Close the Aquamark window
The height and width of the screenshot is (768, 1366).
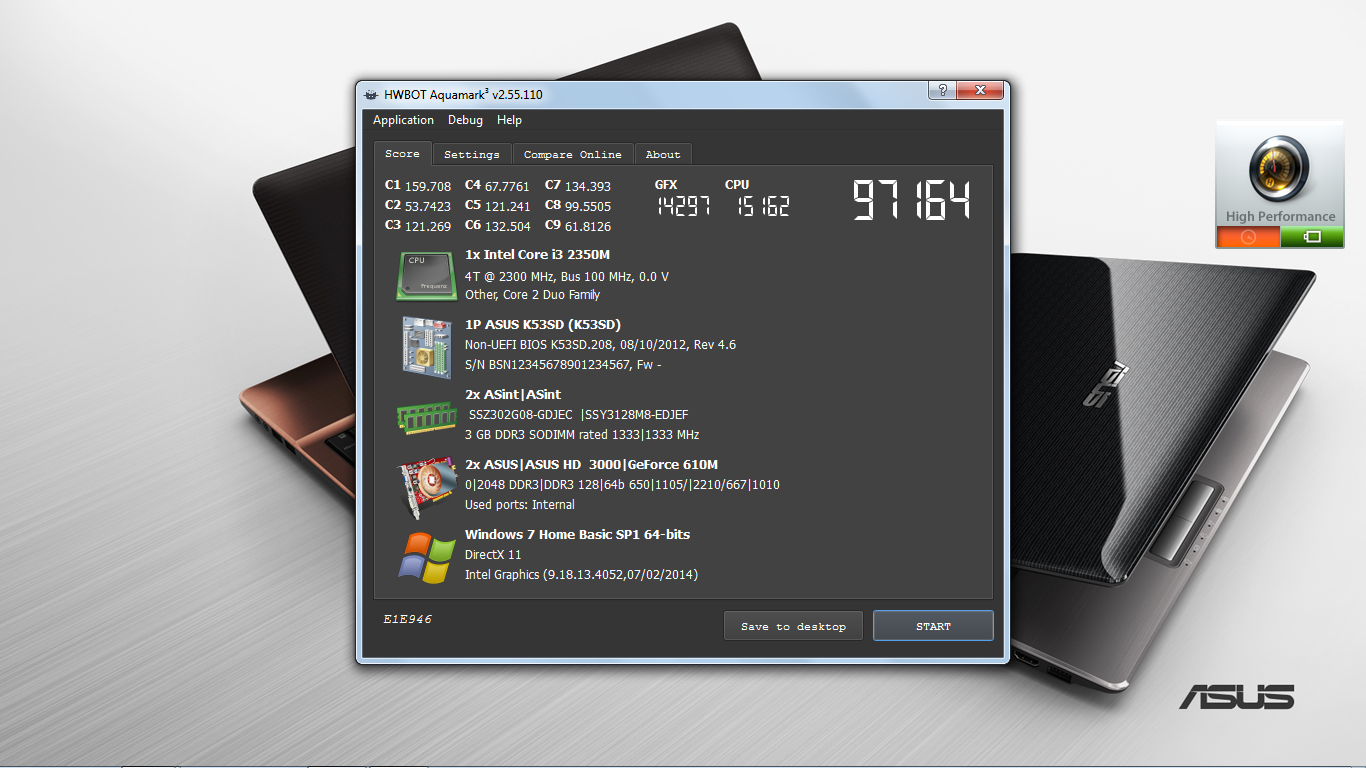[980, 91]
